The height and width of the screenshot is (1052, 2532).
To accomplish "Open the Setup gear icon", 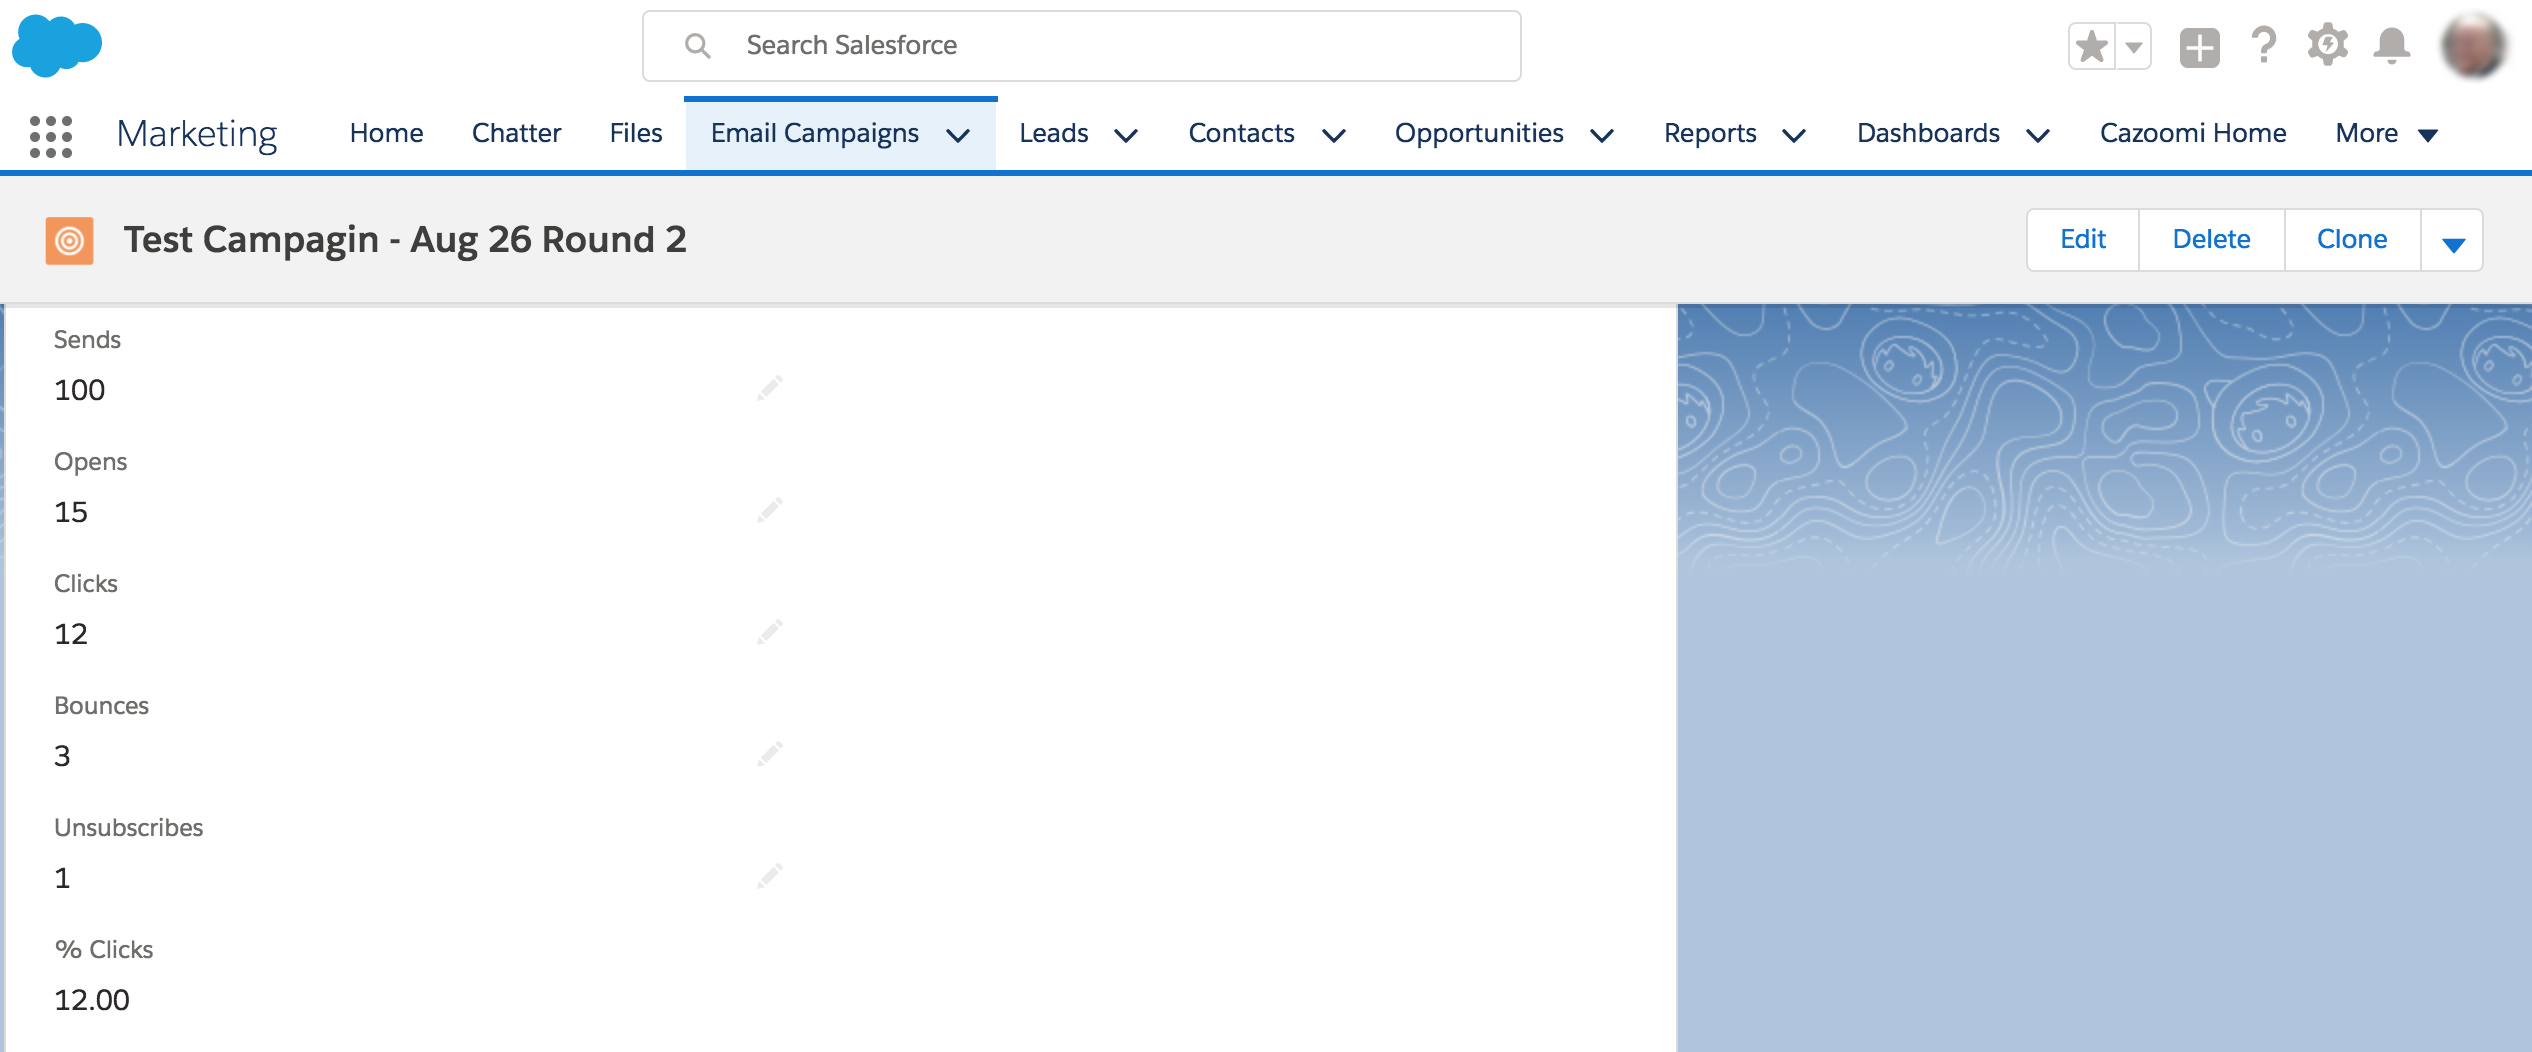I will click(x=2327, y=46).
